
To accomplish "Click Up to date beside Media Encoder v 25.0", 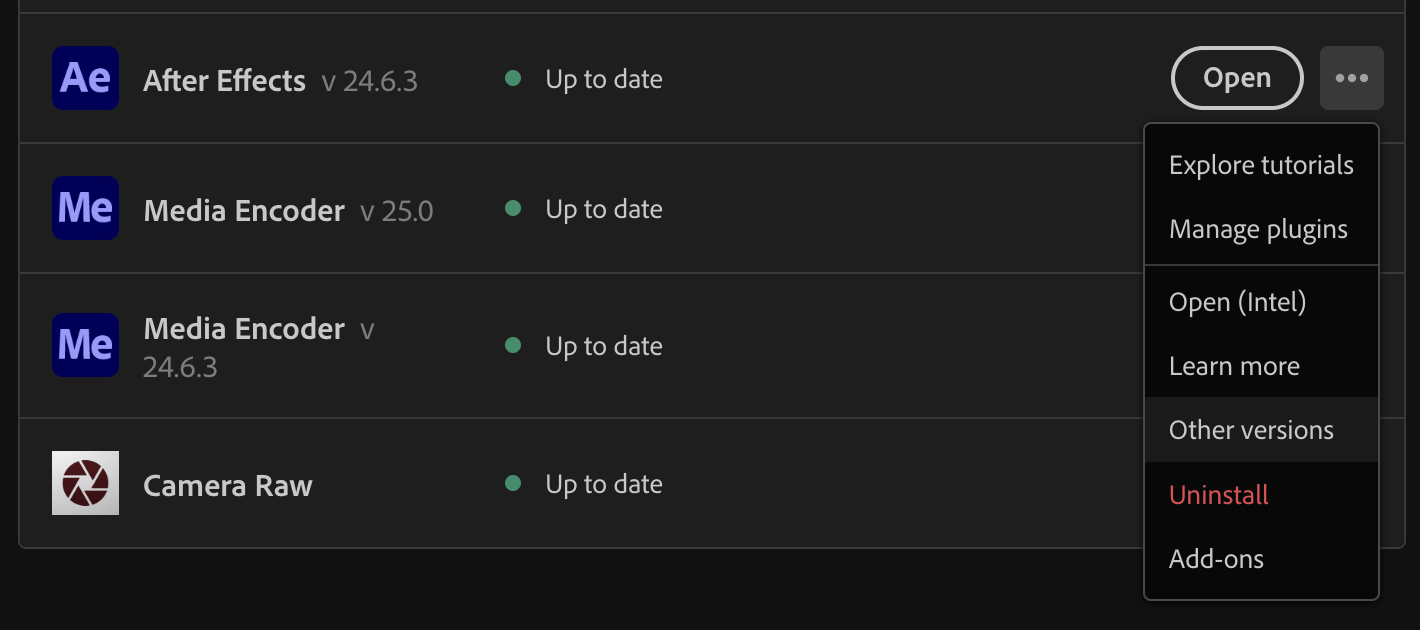I will (604, 209).
